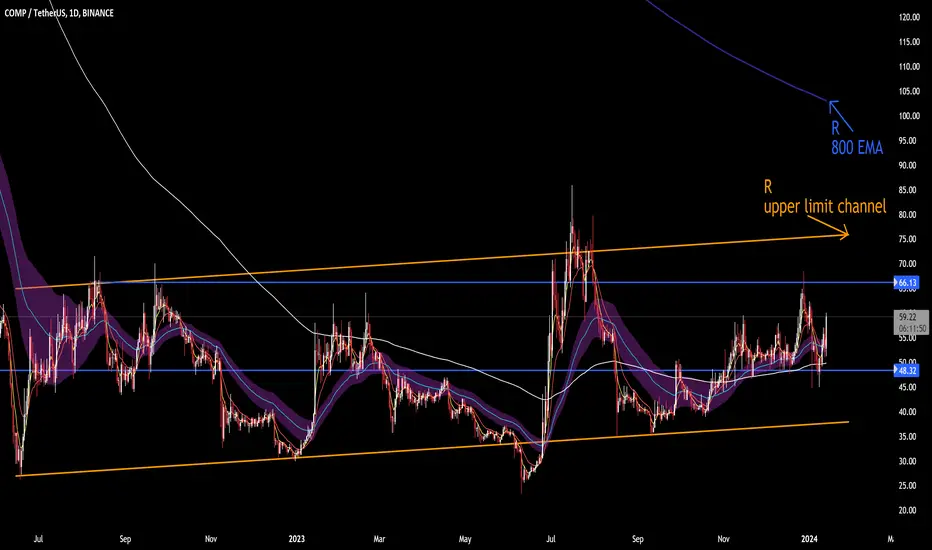The image size is (932, 550).
Task: Click the current price label 59.22
Action: point(908,318)
